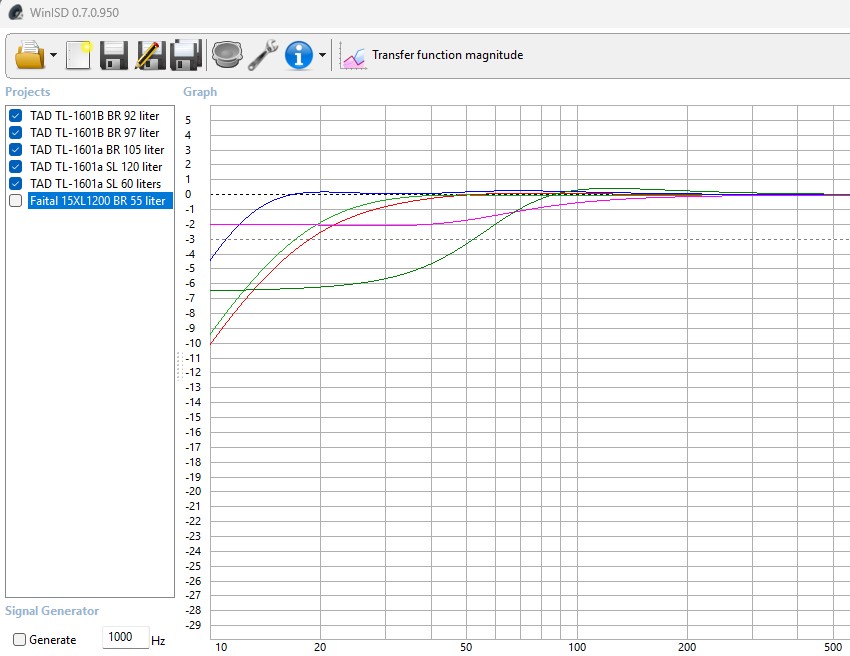This screenshot has height=656, width=850.
Task: Click the signal generator frequency field
Action: click(x=126, y=637)
